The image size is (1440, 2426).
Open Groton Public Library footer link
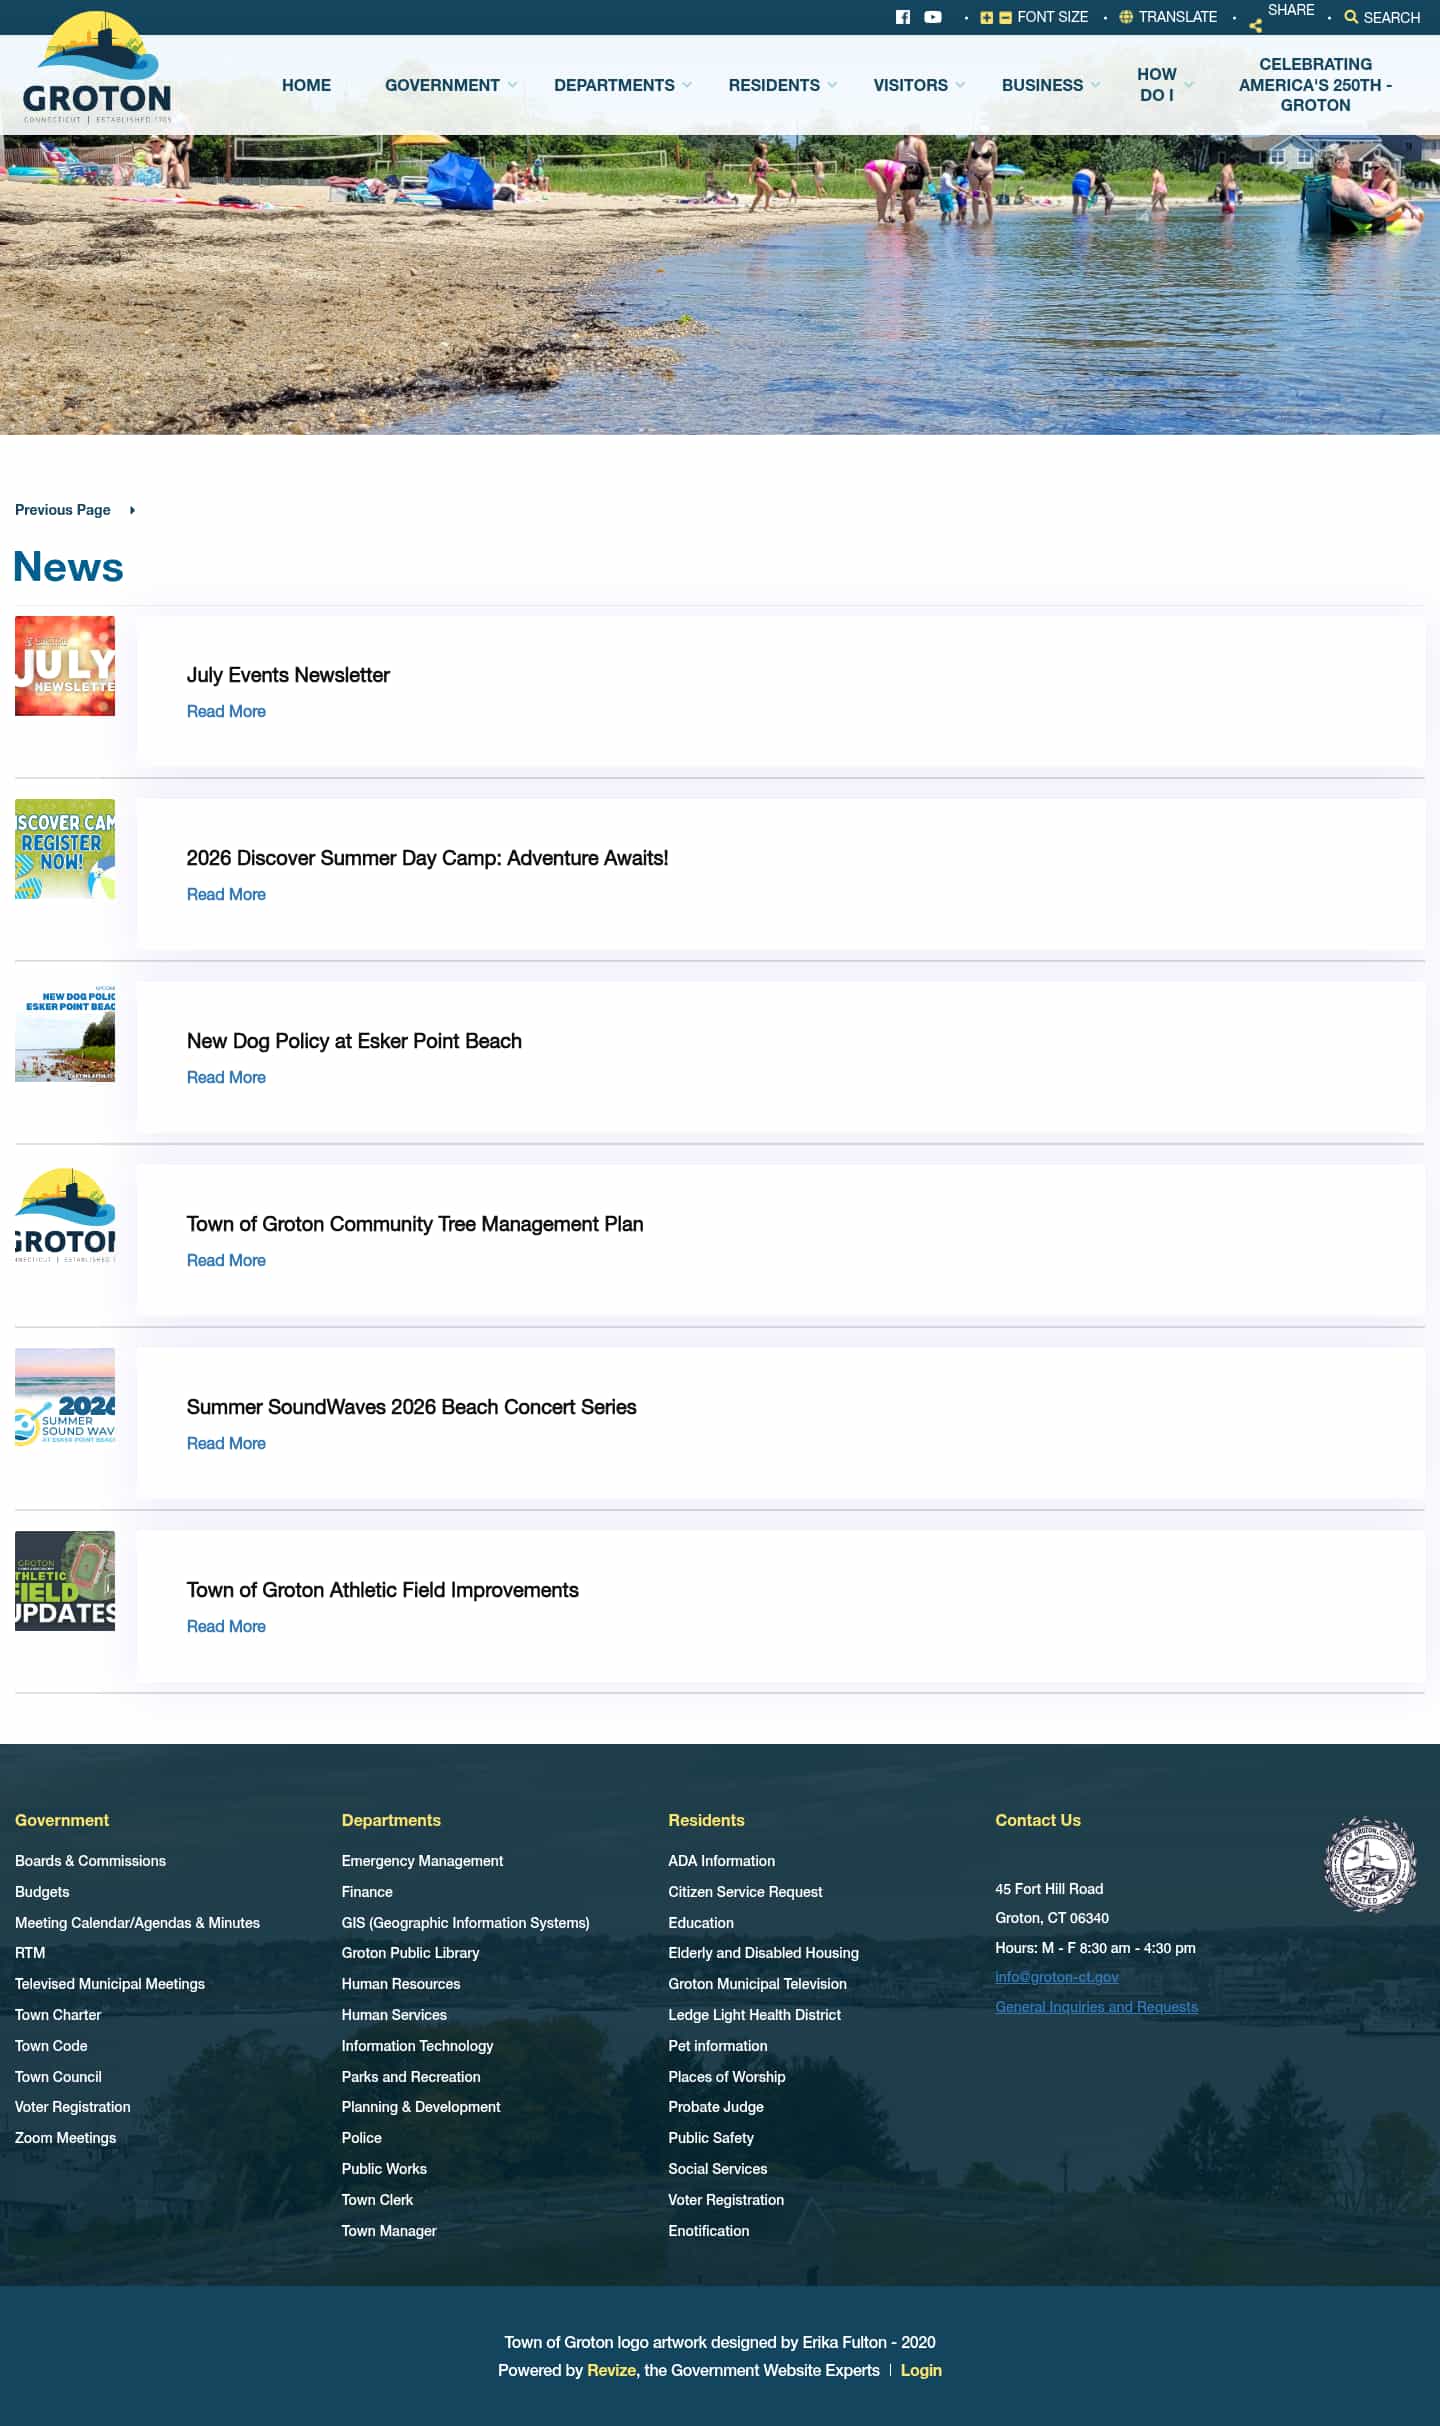tap(410, 1953)
